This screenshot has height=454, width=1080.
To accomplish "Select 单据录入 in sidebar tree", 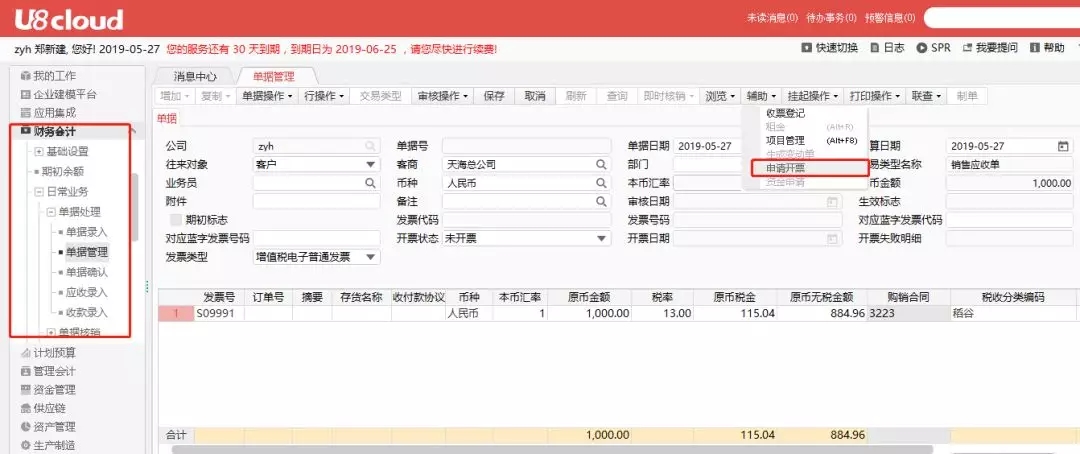I will (x=87, y=232).
